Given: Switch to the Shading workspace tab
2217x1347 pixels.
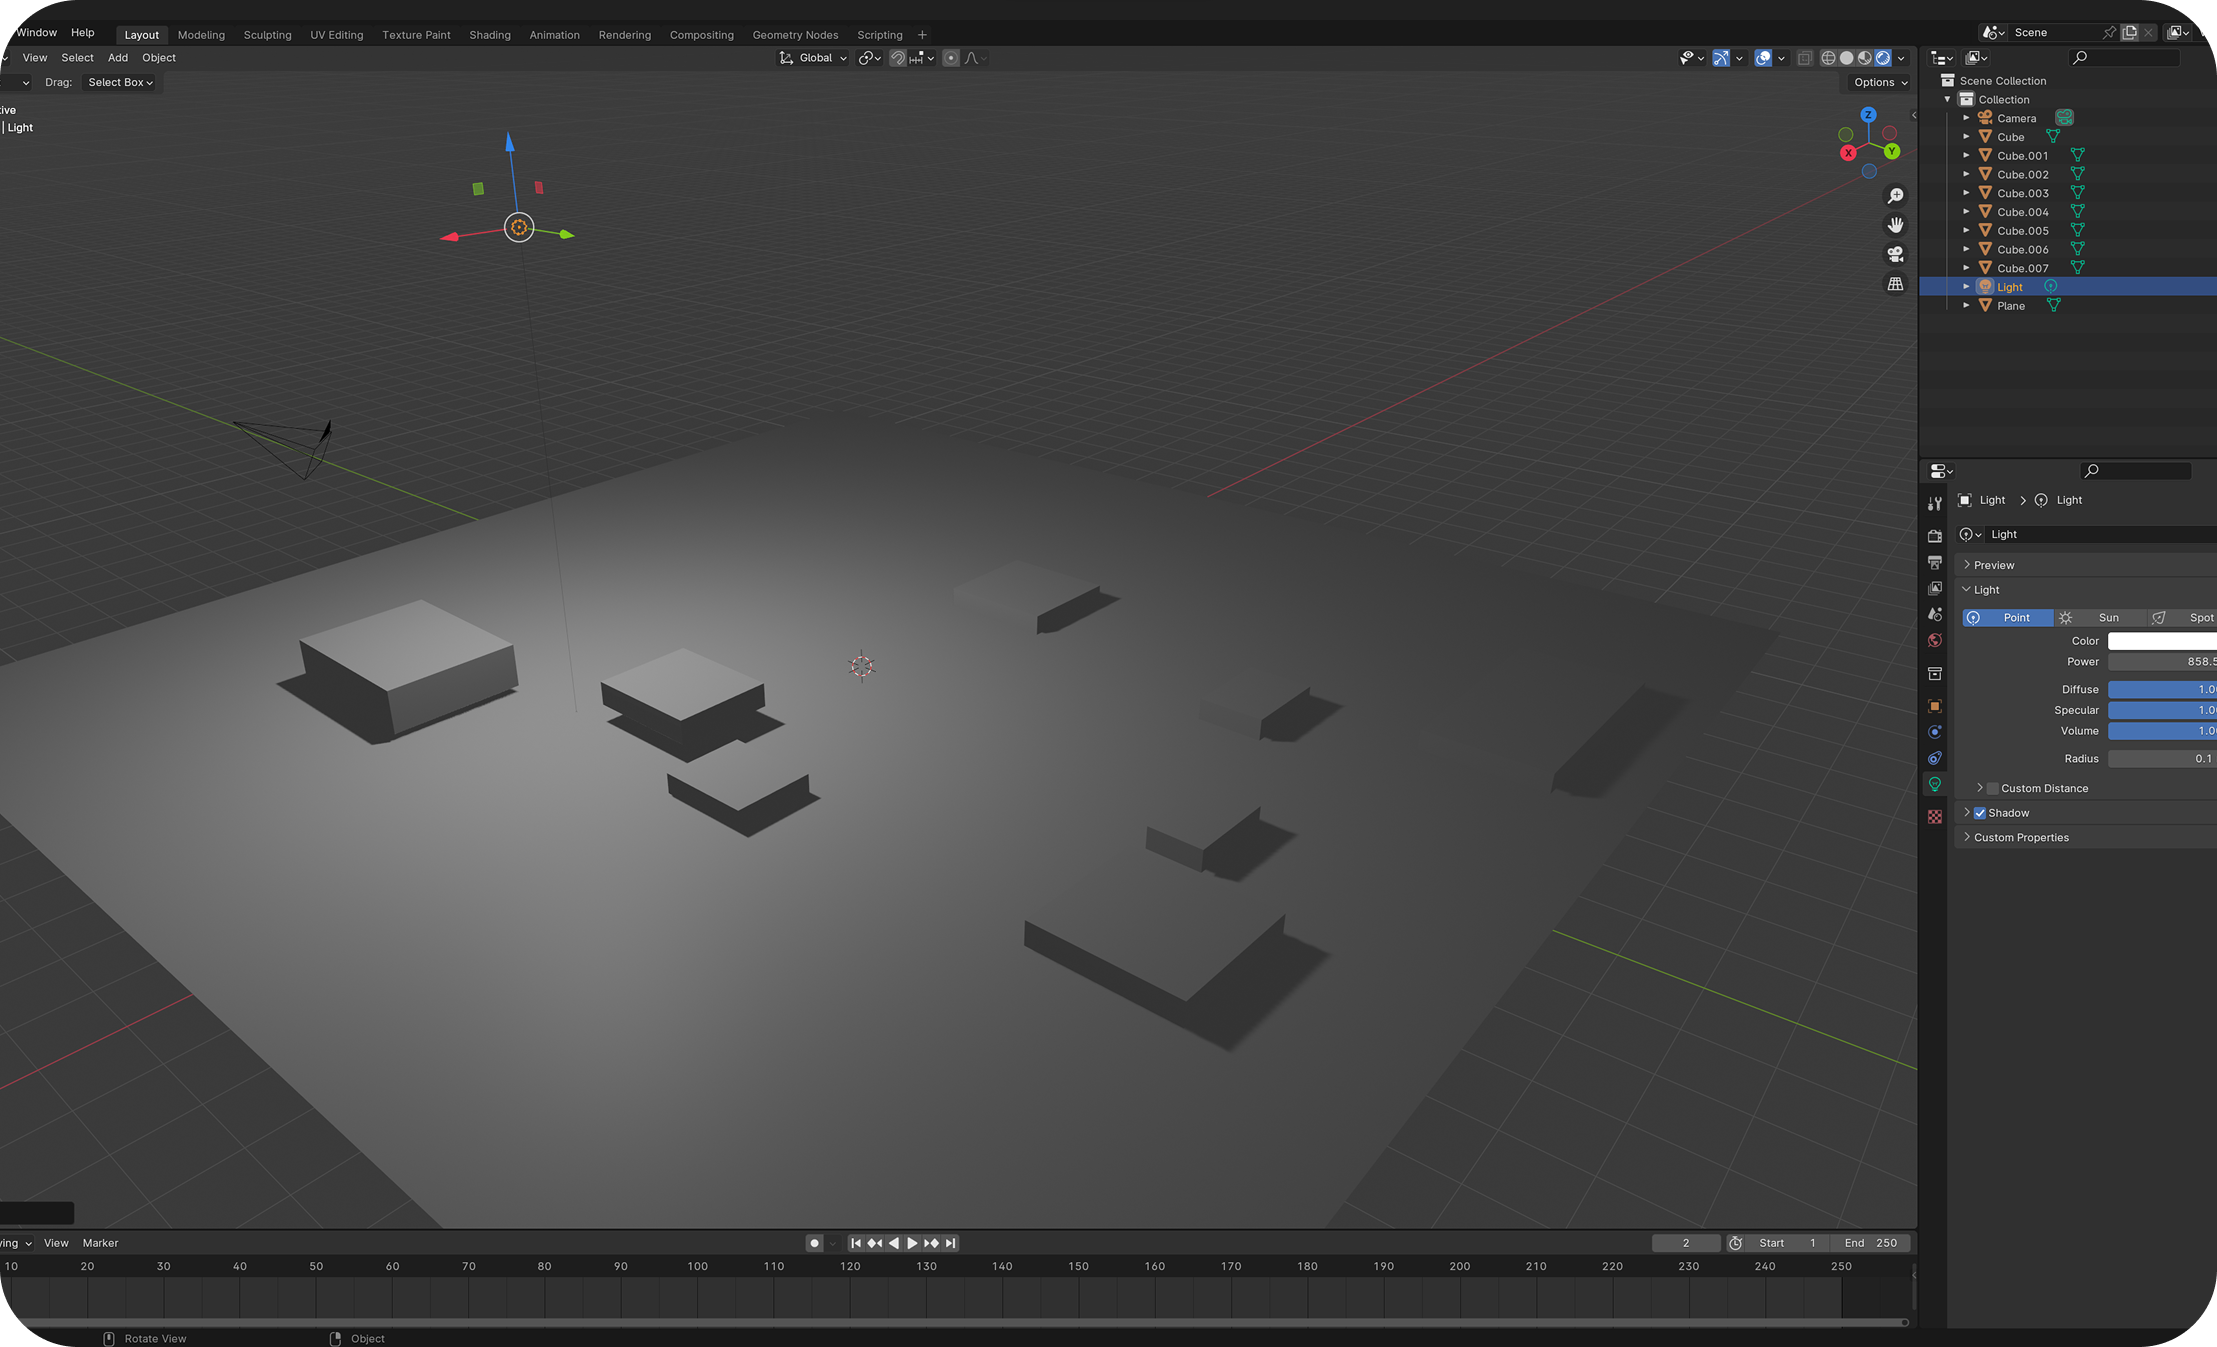Looking at the screenshot, I should (489, 34).
